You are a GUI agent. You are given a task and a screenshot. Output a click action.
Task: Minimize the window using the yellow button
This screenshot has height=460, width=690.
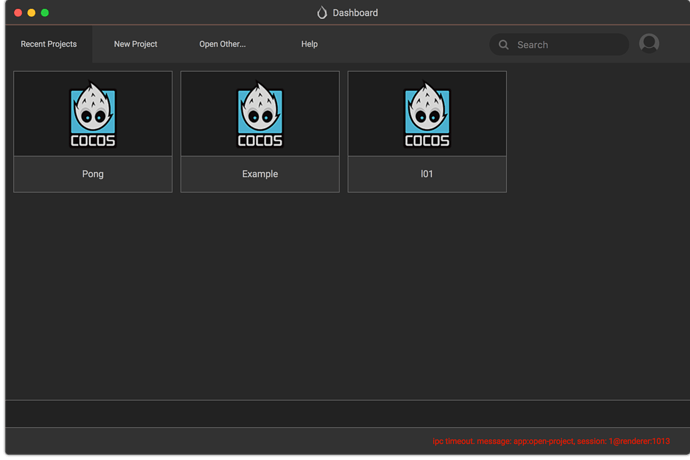click(31, 13)
